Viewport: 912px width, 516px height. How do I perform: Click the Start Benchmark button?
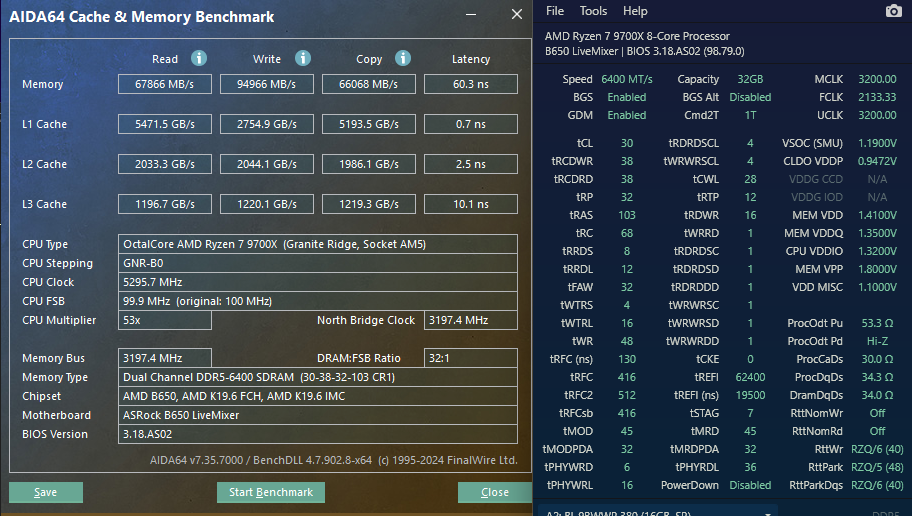click(270, 492)
